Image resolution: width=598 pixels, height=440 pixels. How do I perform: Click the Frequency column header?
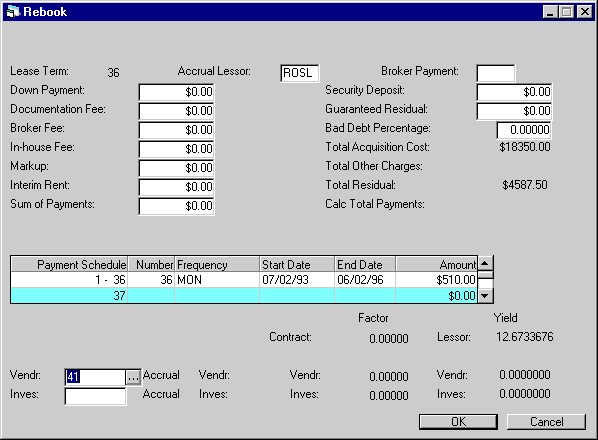pyautogui.click(x=217, y=264)
